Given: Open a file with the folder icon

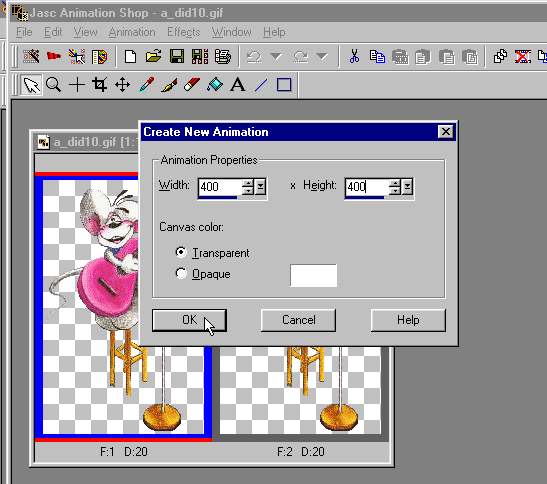Looking at the screenshot, I should pyautogui.click(x=153, y=56).
